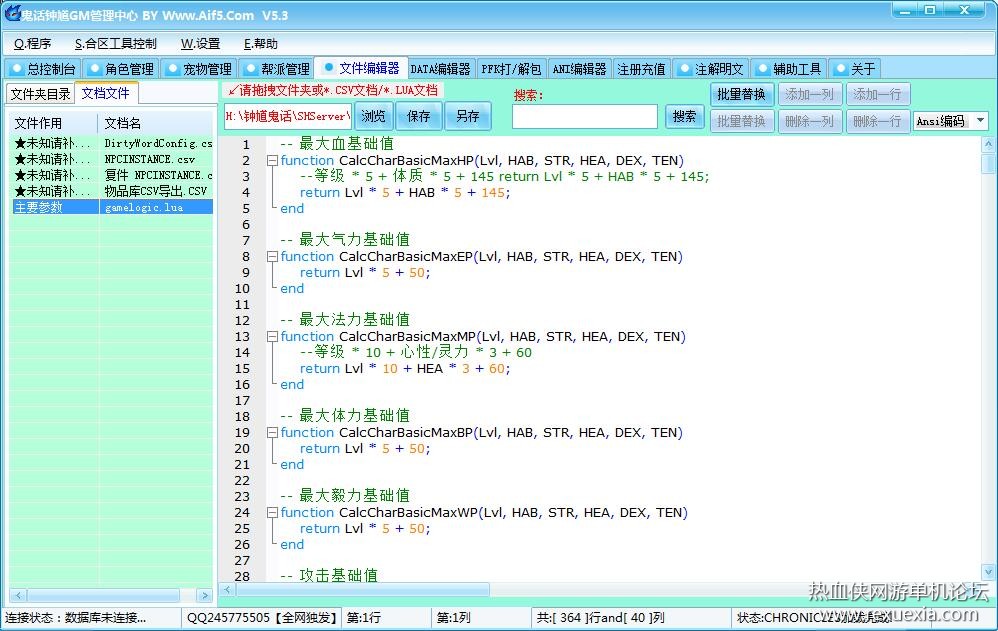The width and height of the screenshot is (998, 631).
Task: Switch to the 总控制台 tab
Action: (43, 69)
